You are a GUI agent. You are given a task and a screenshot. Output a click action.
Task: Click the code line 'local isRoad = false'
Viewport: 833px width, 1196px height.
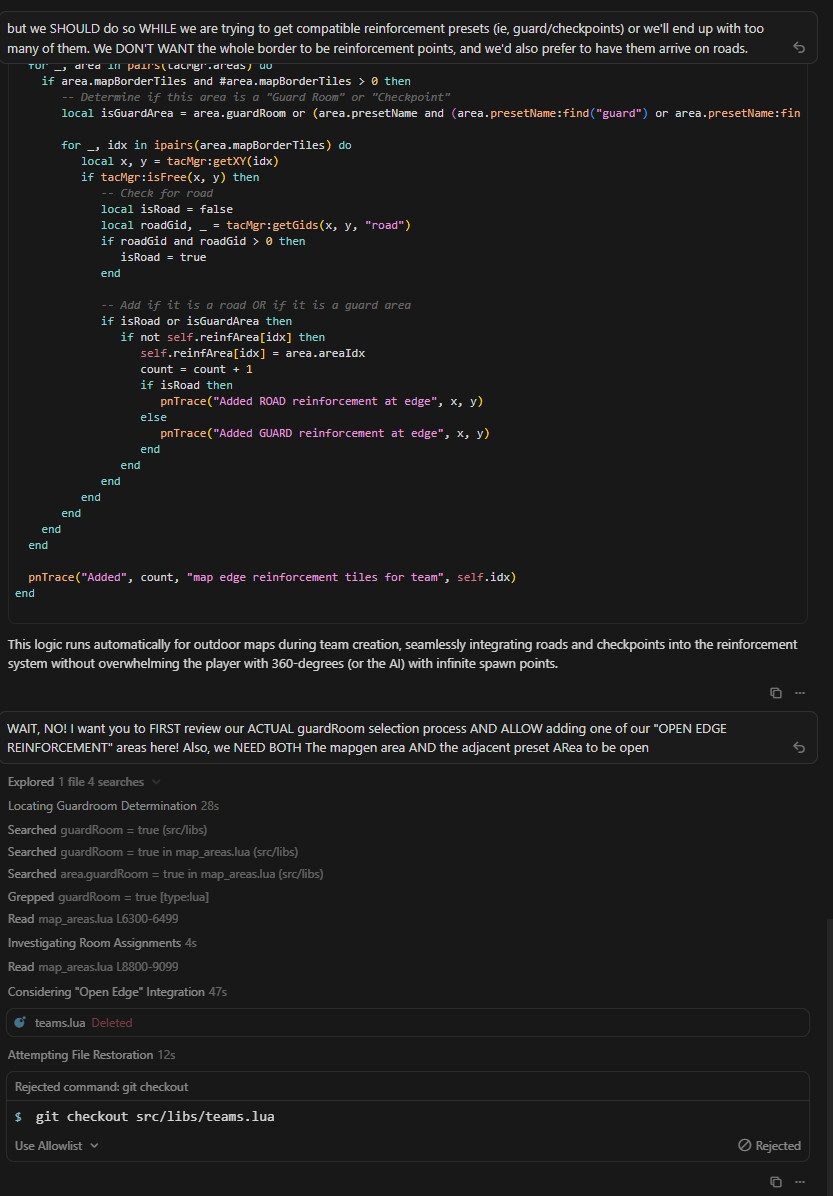click(x=167, y=209)
